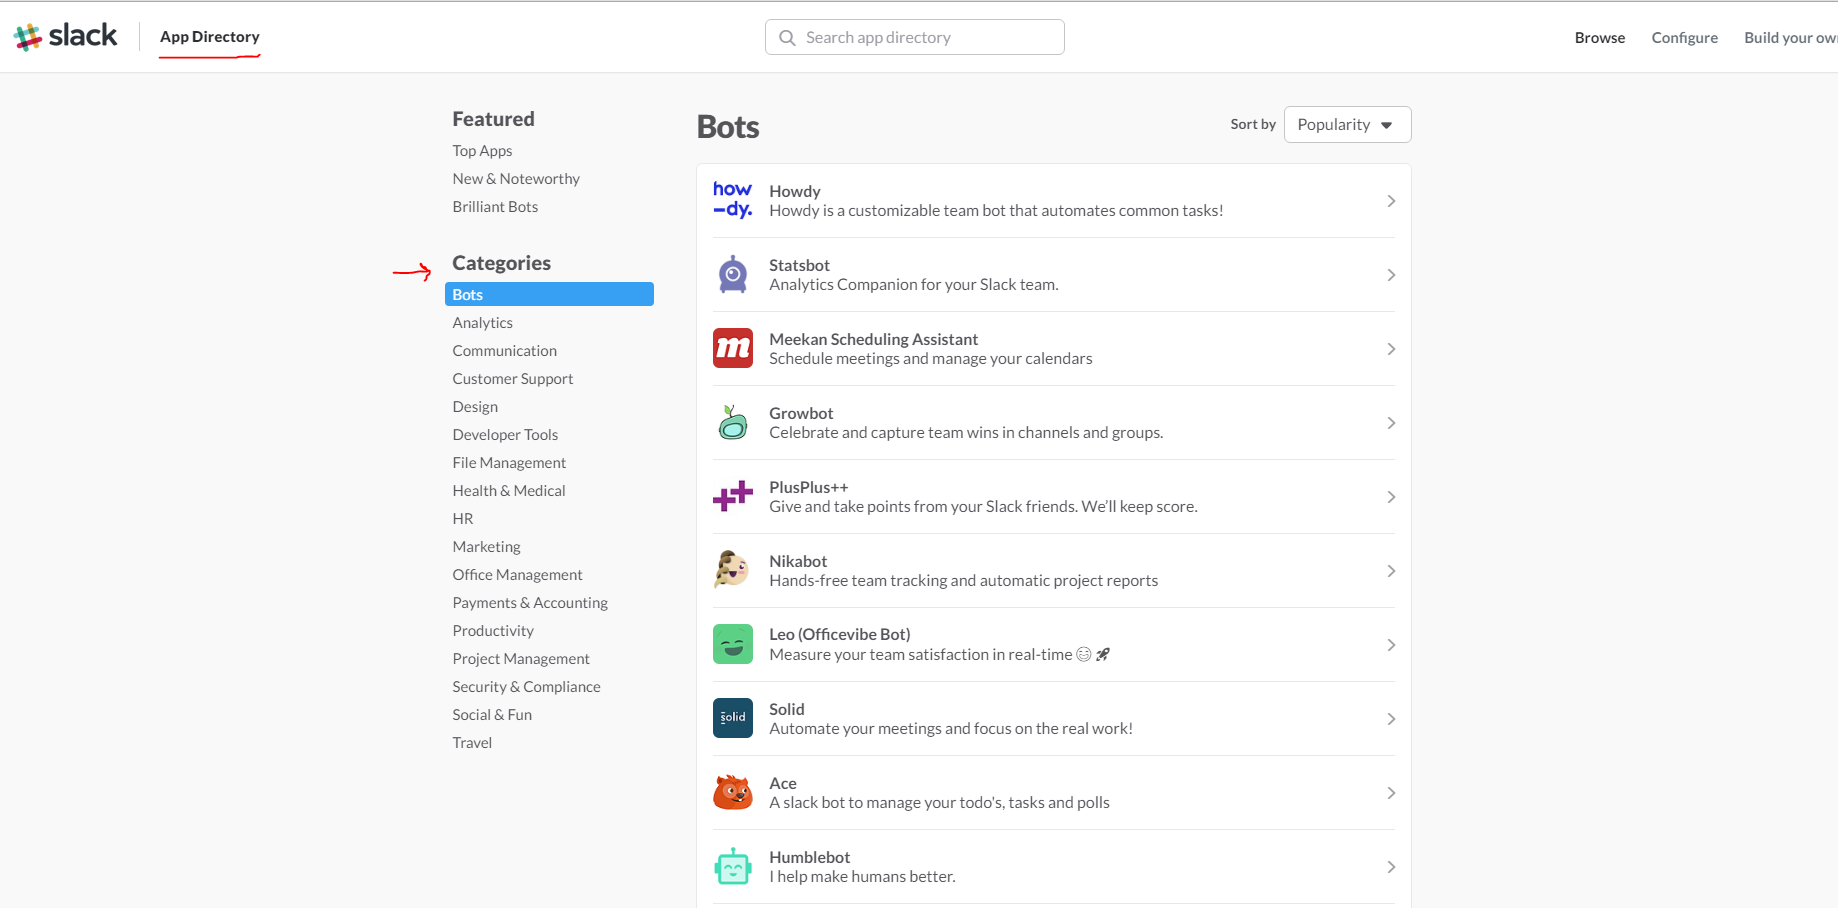Expand the Solid row chevron
The height and width of the screenshot is (908, 1838).
click(1391, 719)
